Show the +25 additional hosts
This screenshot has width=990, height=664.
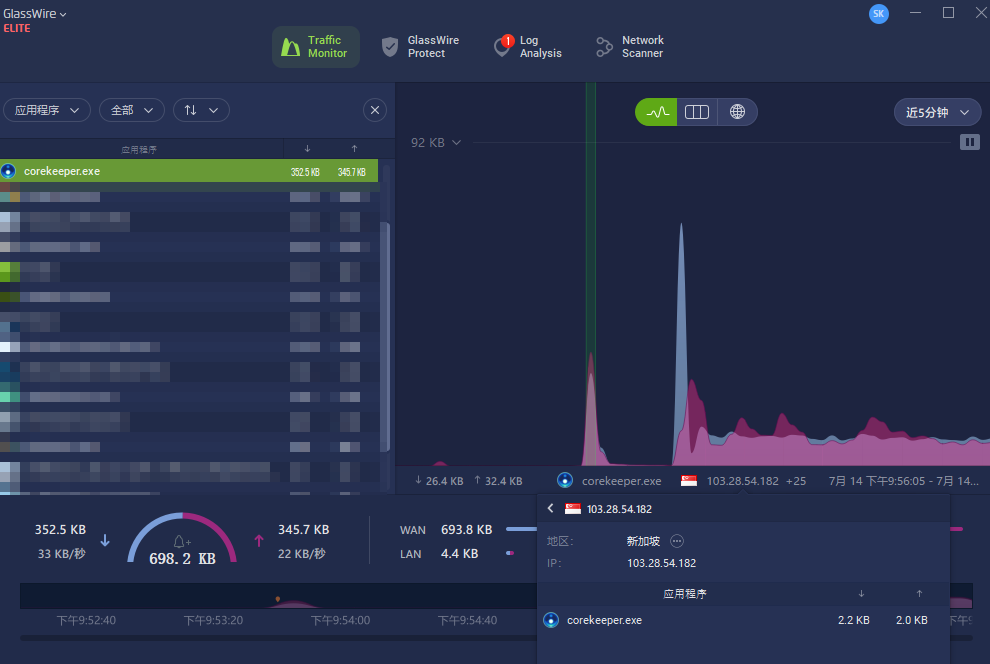pos(796,481)
